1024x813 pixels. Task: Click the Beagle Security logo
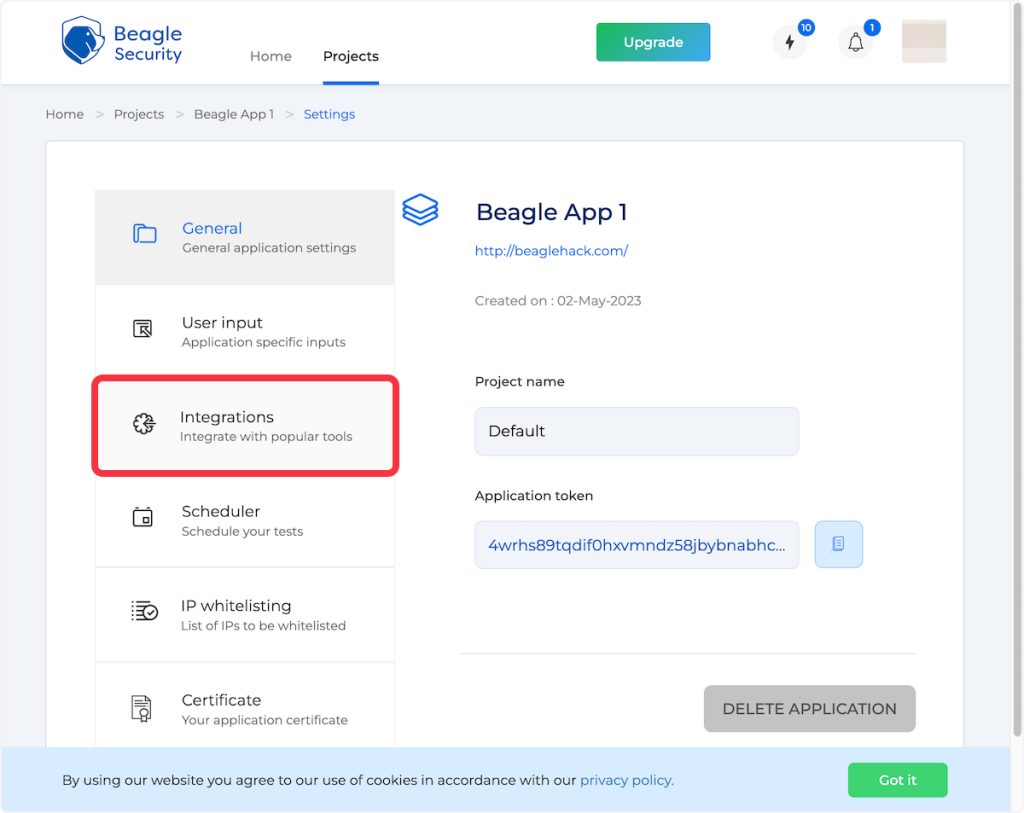click(121, 42)
